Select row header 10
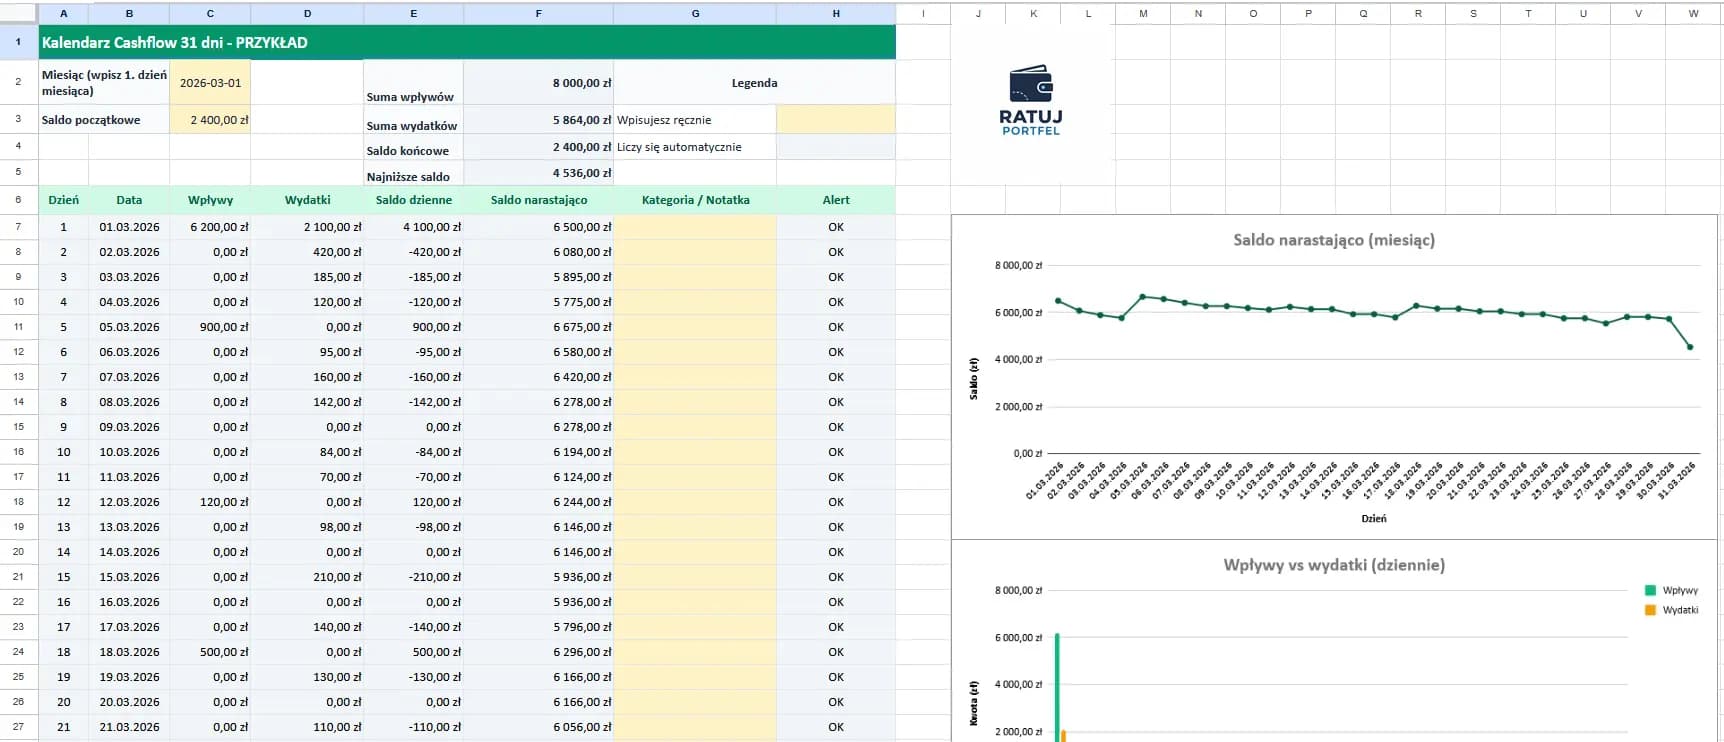This screenshot has height=742, width=1724. (x=18, y=302)
